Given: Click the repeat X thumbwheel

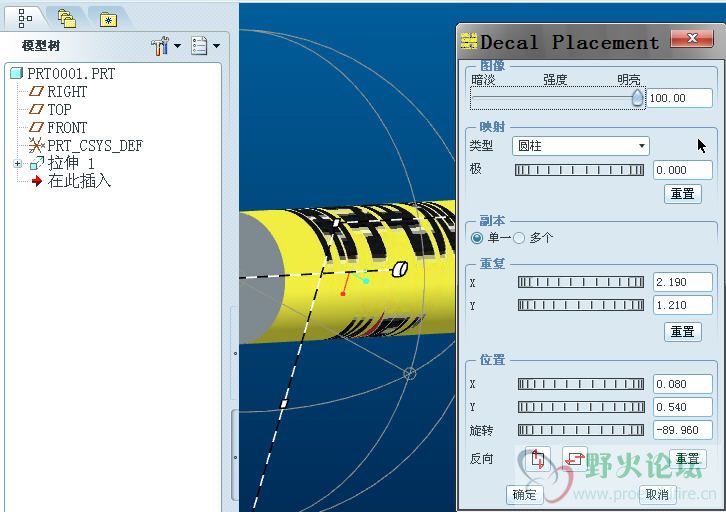Looking at the screenshot, I should 581,282.
